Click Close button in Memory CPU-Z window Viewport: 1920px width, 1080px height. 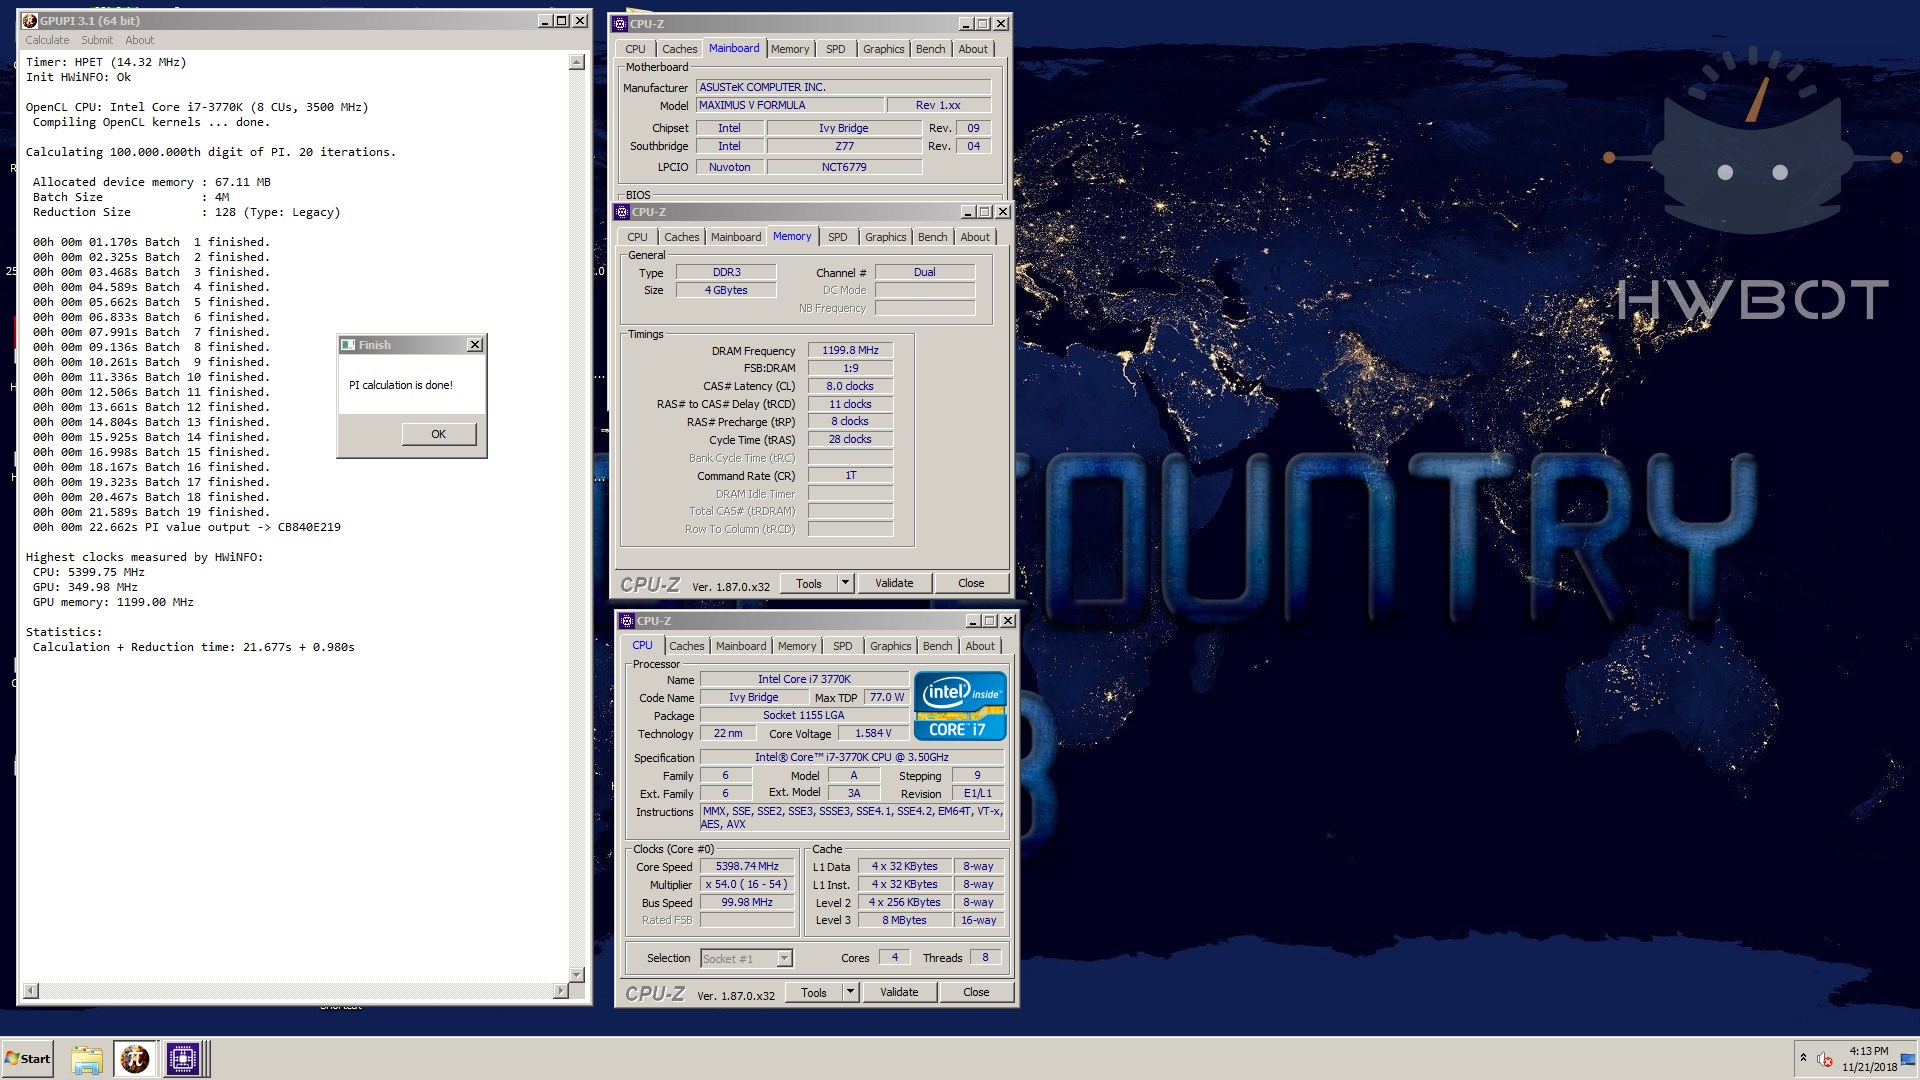[971, 584]
